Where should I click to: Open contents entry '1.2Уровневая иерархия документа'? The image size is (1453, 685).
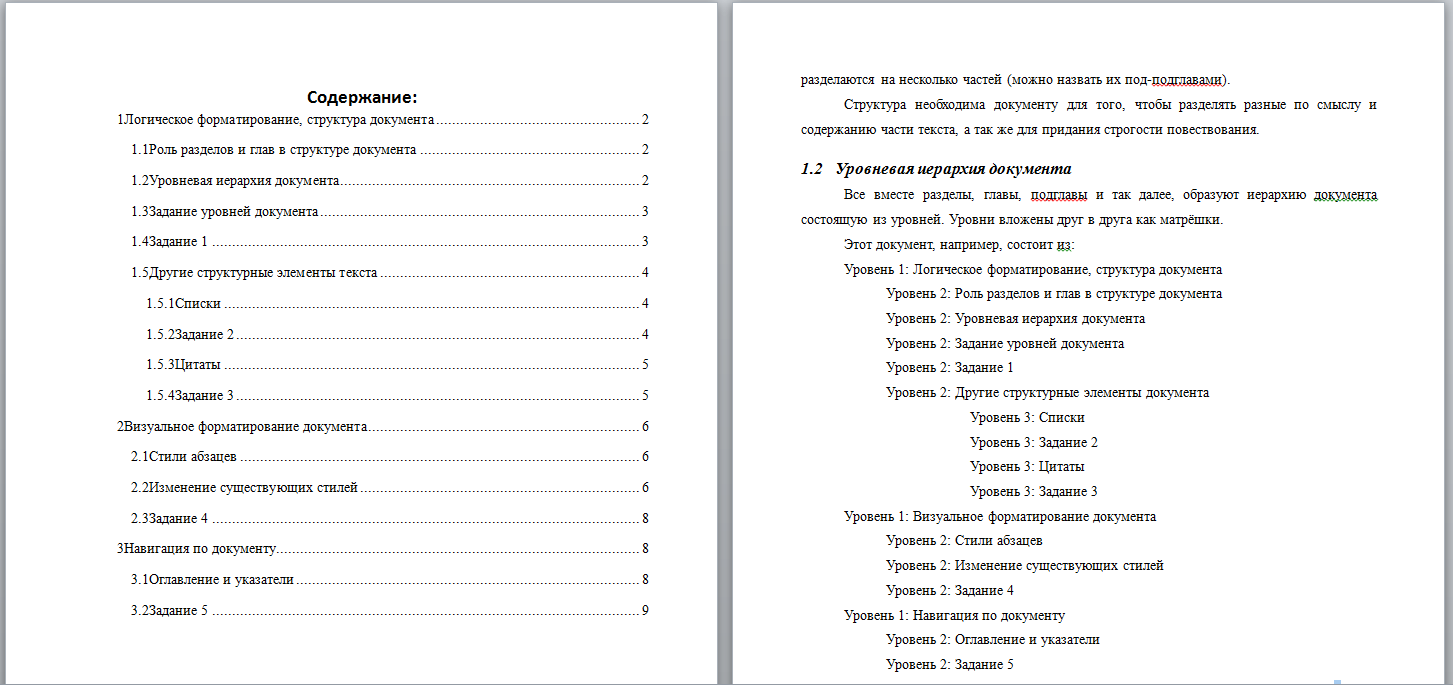(392, 181)
